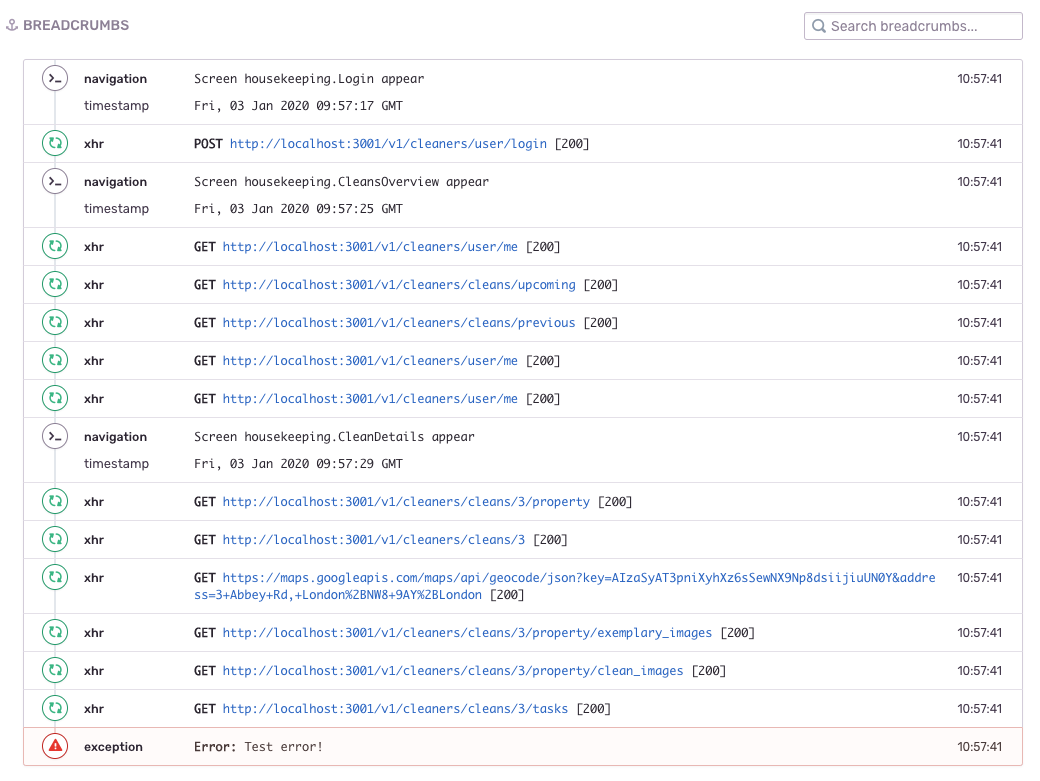Screen dimensions: 1040x781
Task: Click timestamp 'Fri, 03 Jan 2020 09:57:17 GMT'
Action: pyautogui.click(x=298, y=106)
